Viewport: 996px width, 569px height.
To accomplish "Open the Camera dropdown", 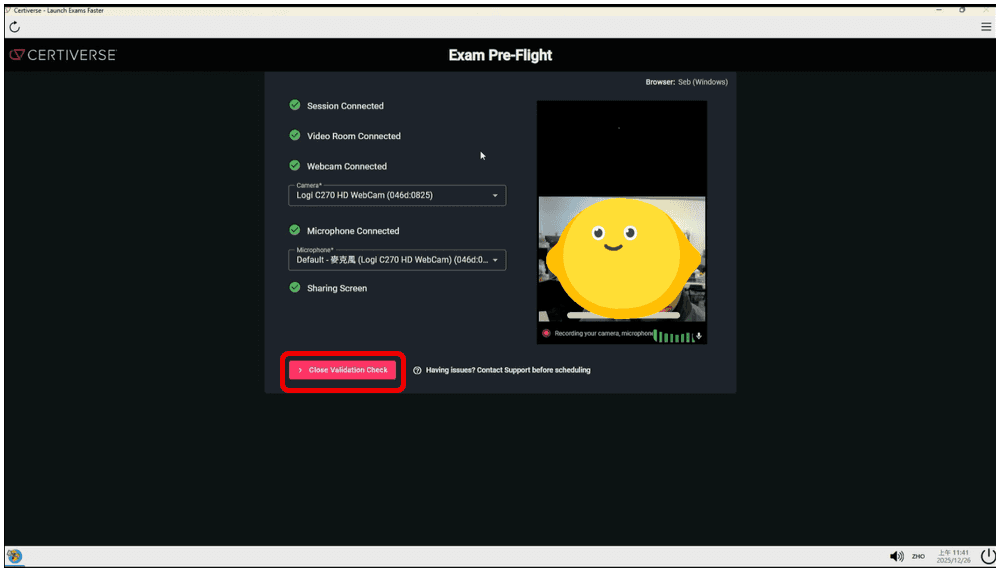I will (398, 196).
